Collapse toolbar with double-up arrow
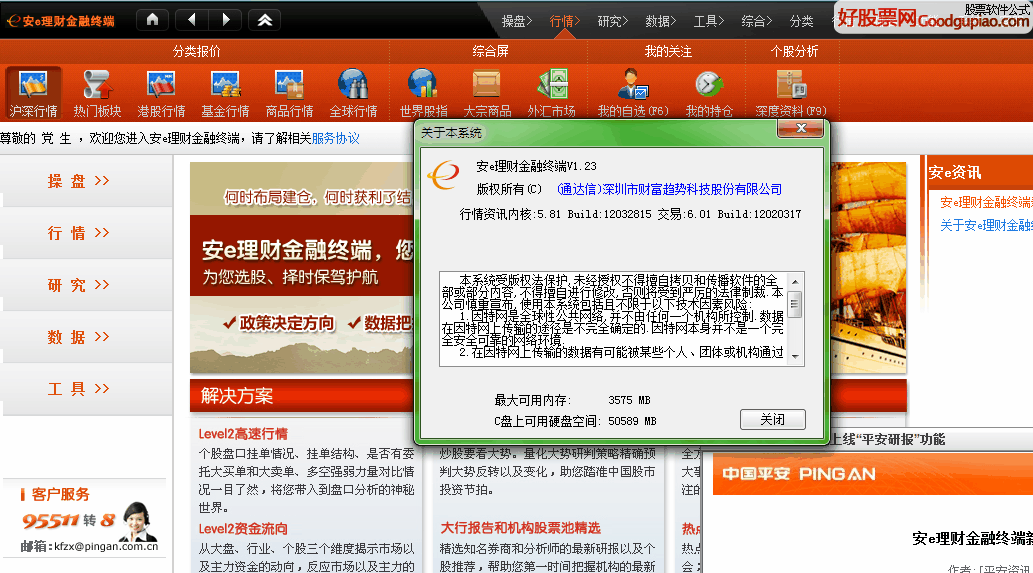1033x573 pixels. coord(265,20)
